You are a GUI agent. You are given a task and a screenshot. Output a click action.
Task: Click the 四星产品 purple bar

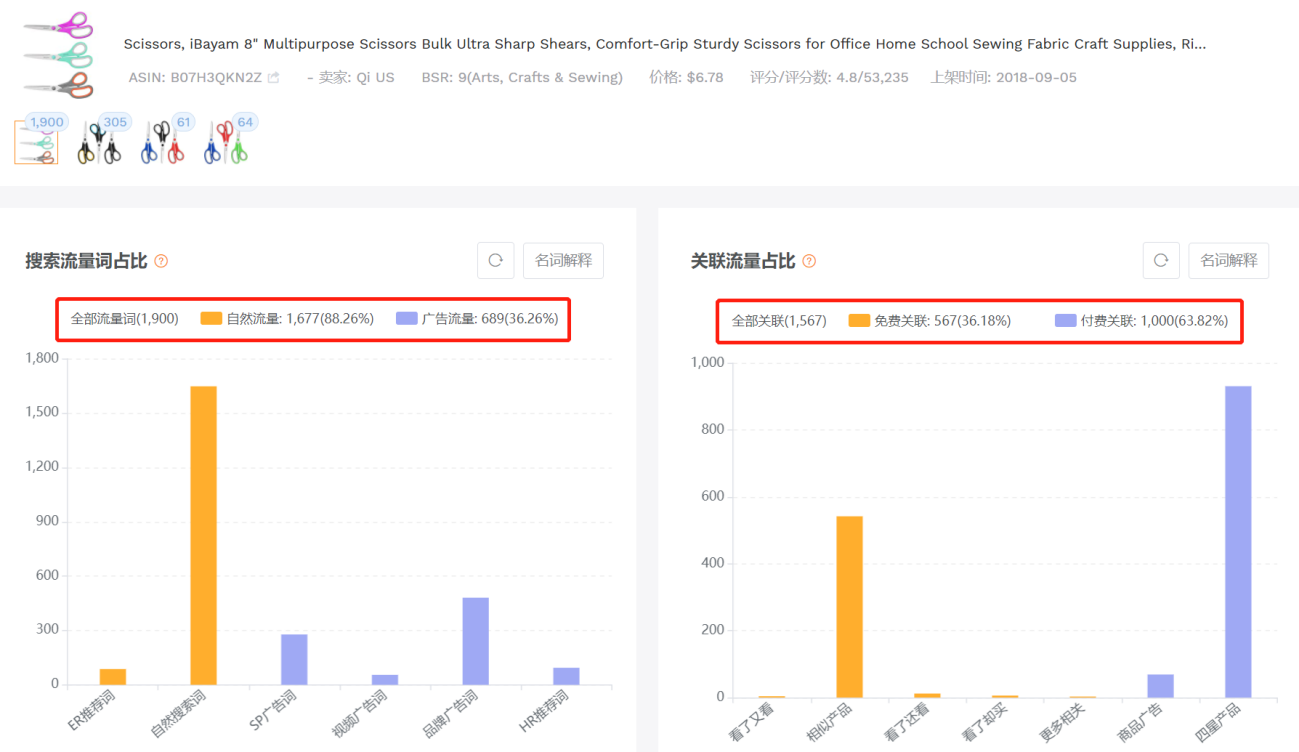pyautogui.click(x=1238, y=541)
